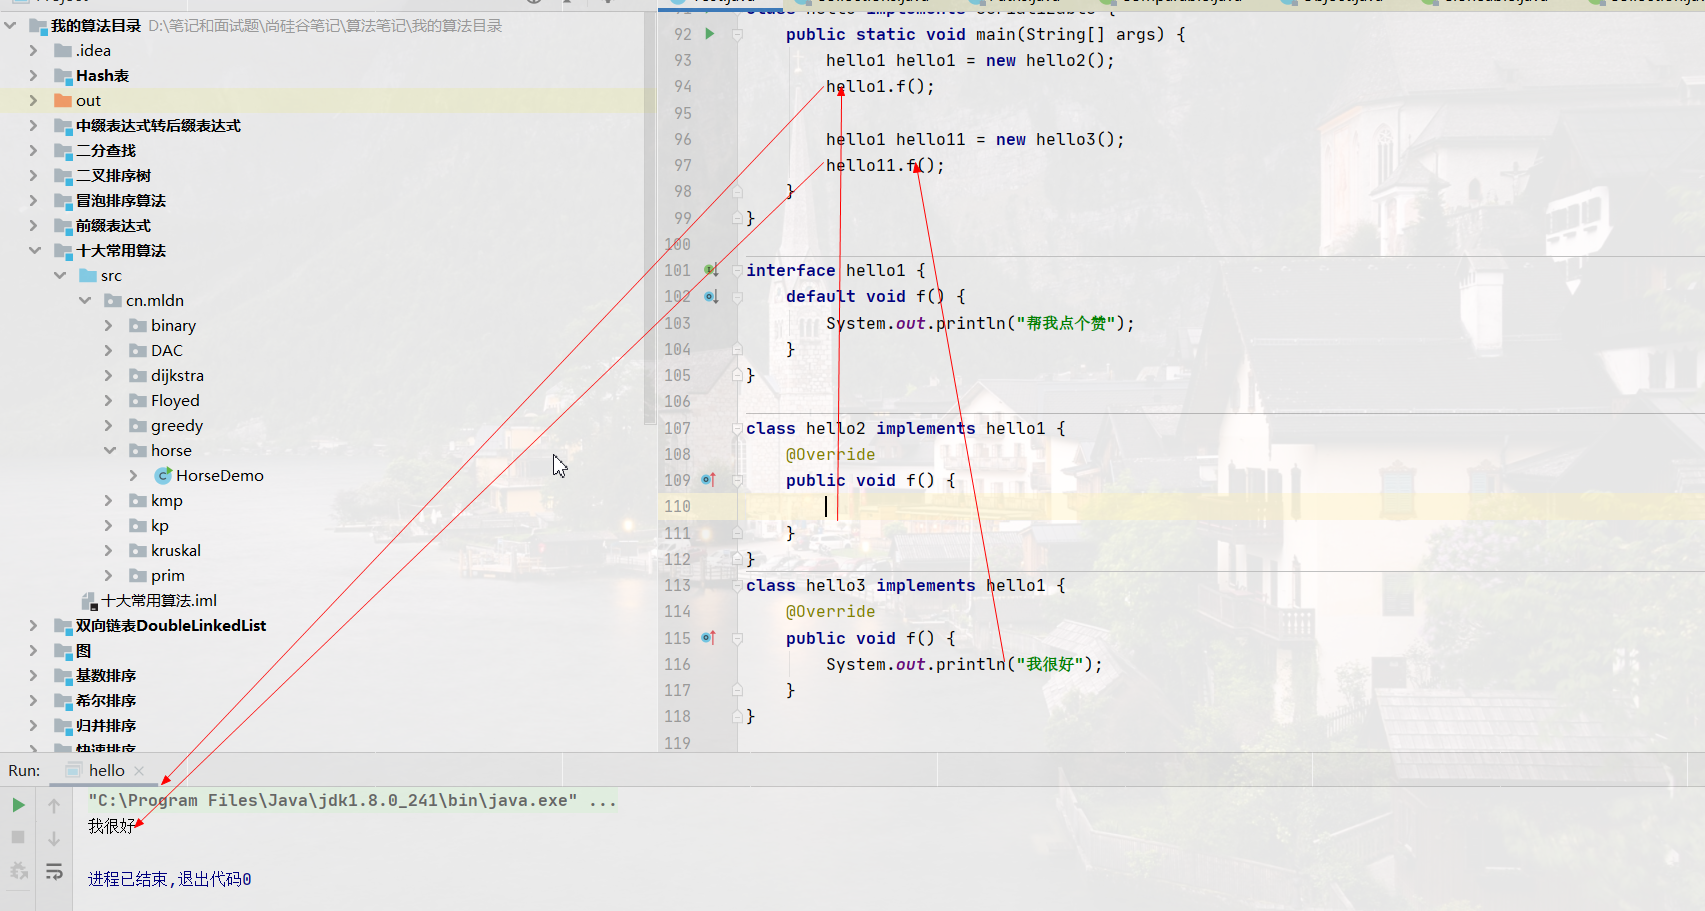
Task: Click the HorseDemo class icon
Action: pyautogui.click(x=163, y=475)
